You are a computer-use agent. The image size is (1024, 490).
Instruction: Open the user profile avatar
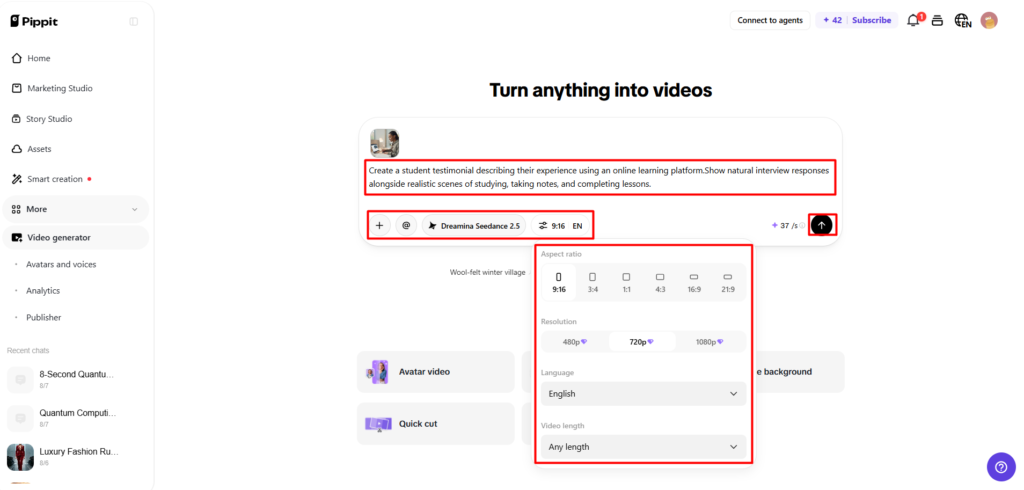[x=989, y=21]
